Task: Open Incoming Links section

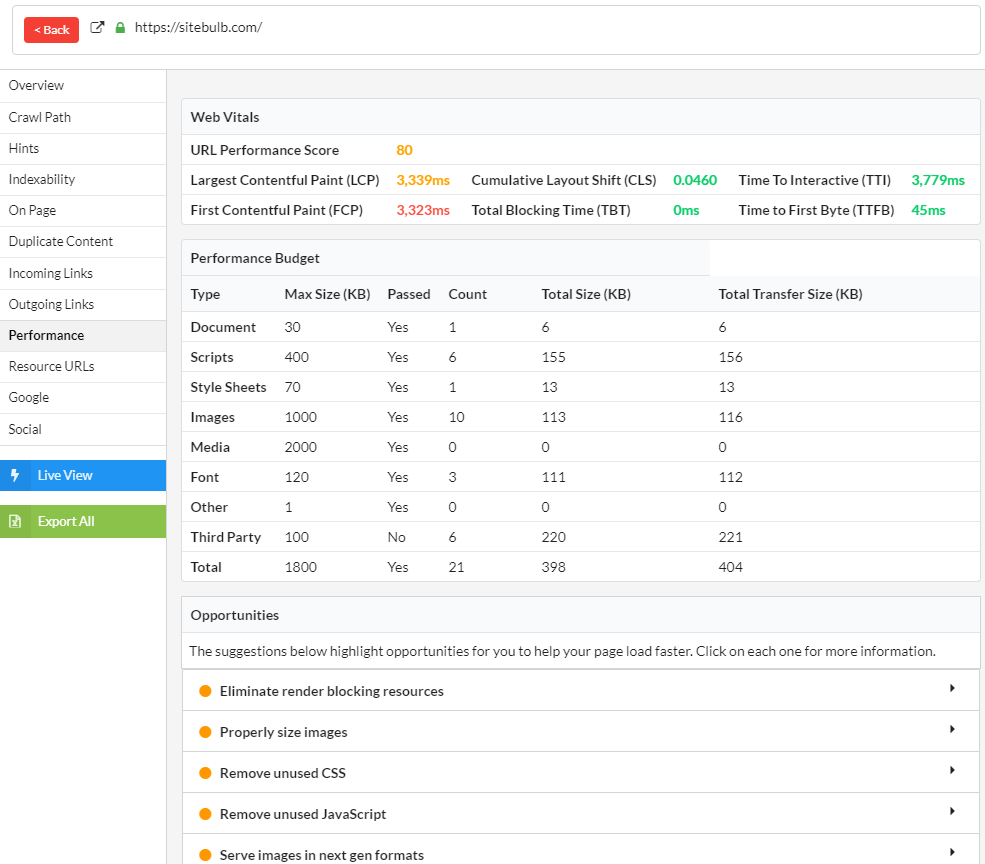Action: click(x=83, y=273)
